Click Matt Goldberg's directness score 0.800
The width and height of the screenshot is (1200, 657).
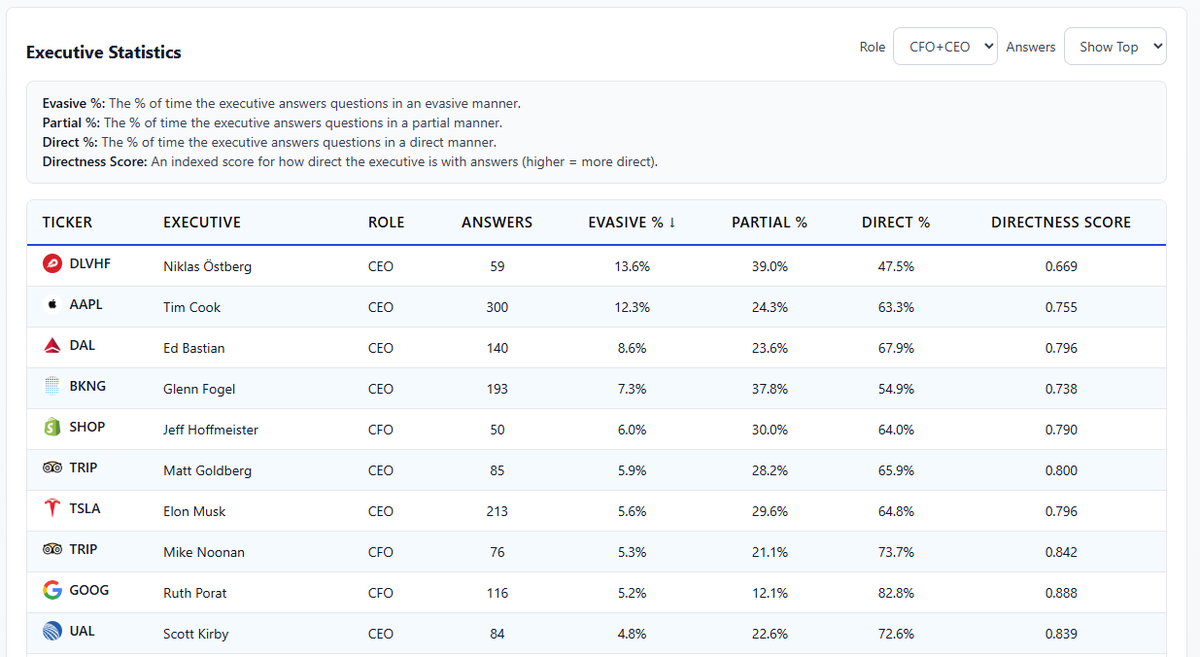(1061, 471)
